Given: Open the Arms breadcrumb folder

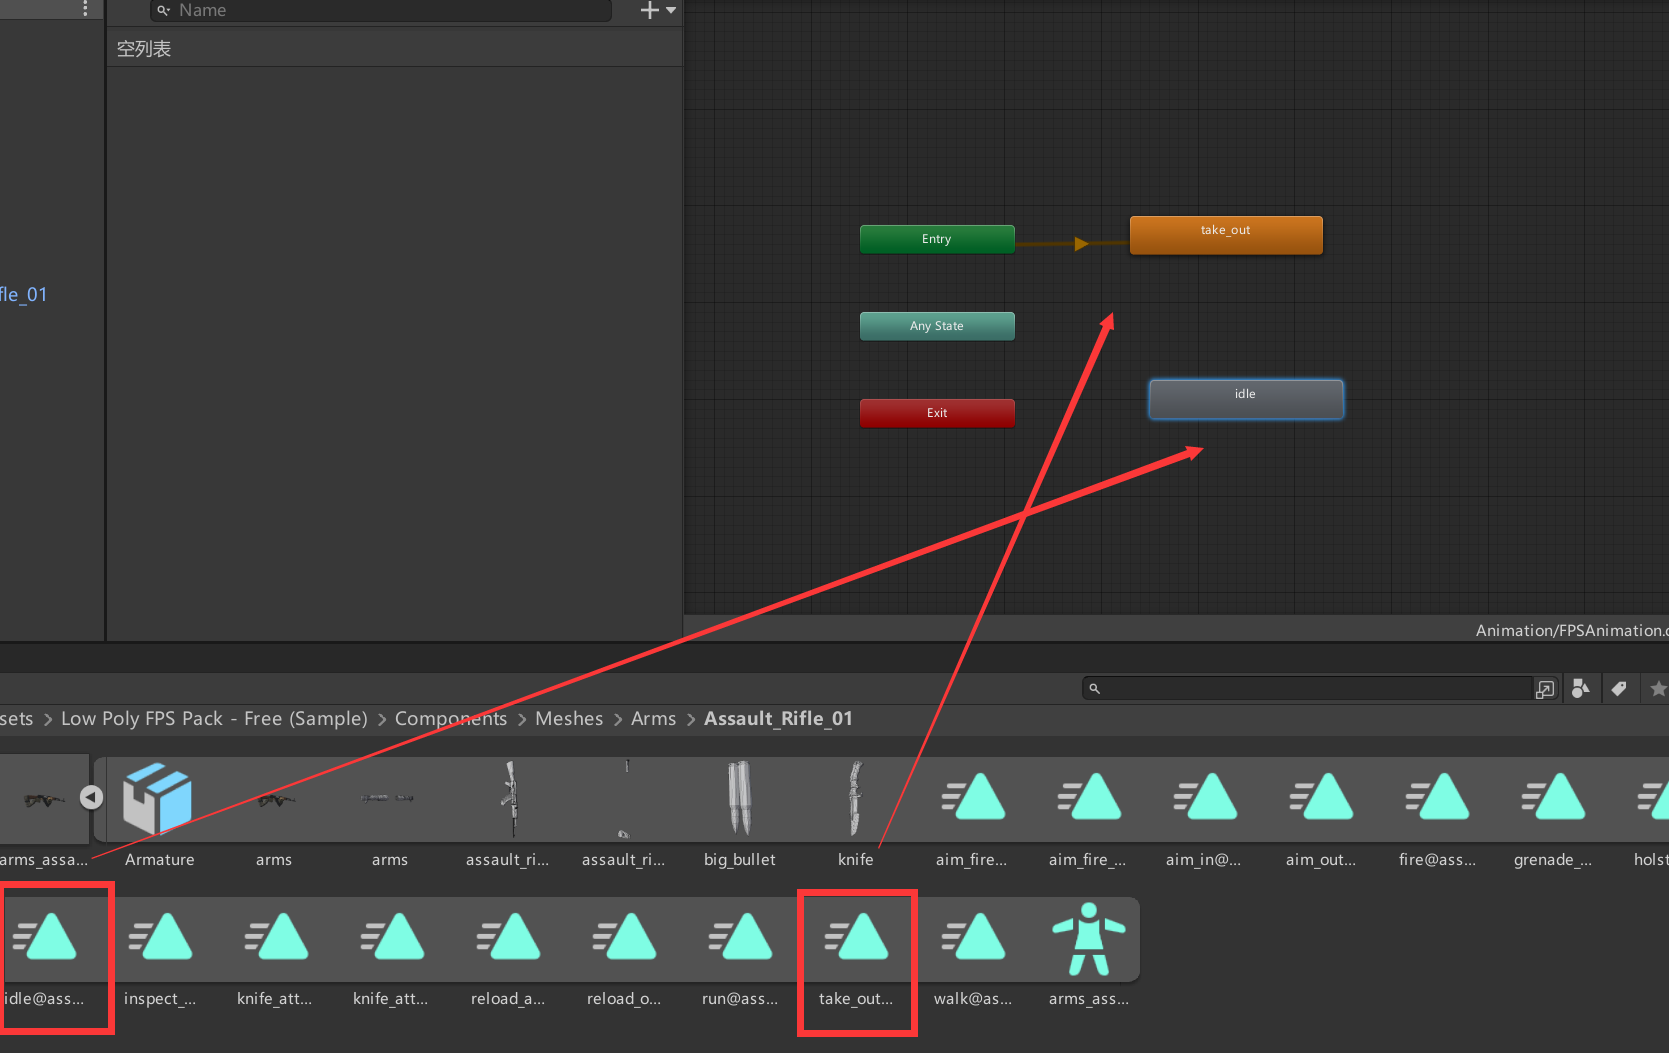Looking at the screenshot, I should [x=653, y=718].
